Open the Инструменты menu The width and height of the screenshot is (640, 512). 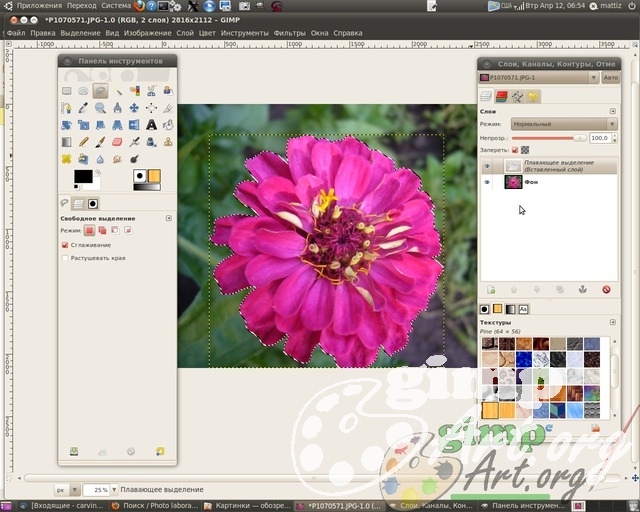coord(244,33)
